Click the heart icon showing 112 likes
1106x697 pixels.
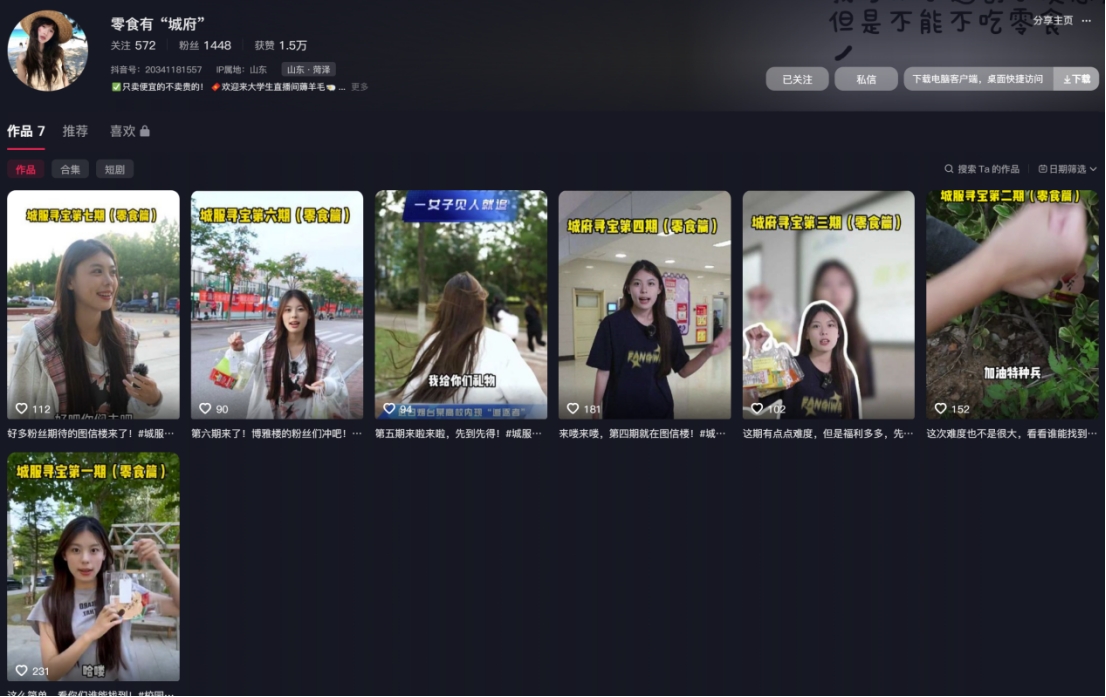(22, 409)
